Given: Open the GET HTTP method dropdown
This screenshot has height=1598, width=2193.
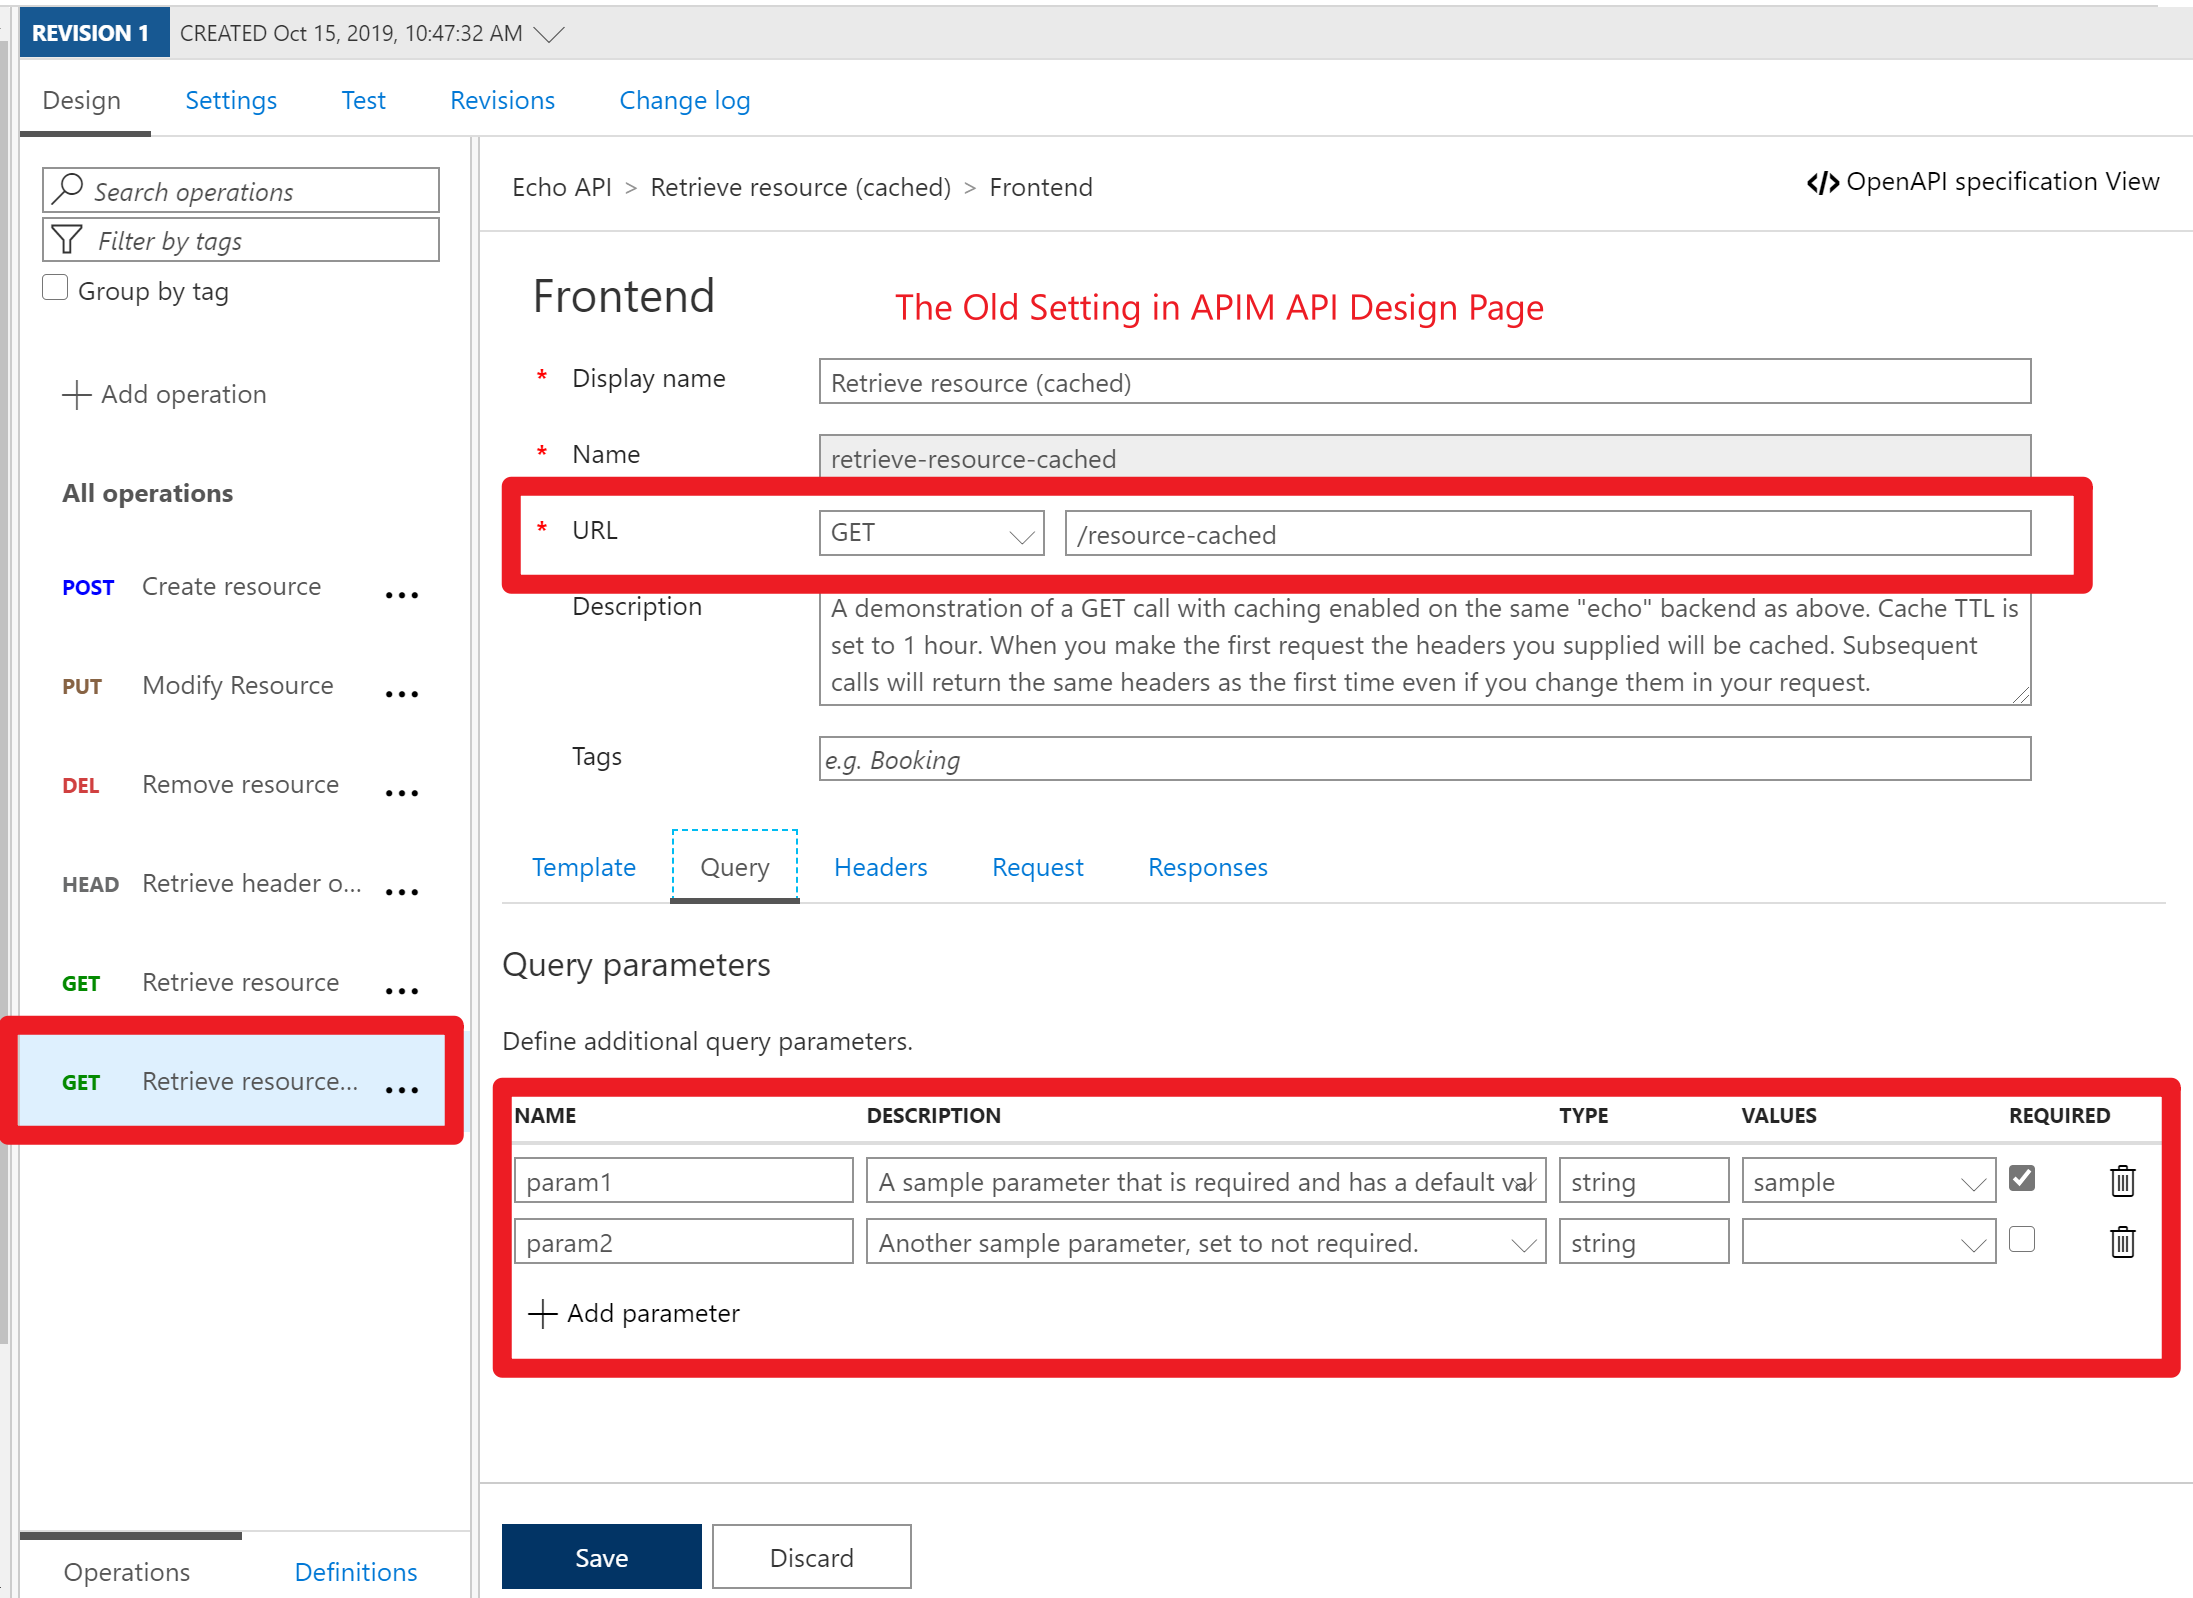Looking at the screenshot, I should pos(930,534).
